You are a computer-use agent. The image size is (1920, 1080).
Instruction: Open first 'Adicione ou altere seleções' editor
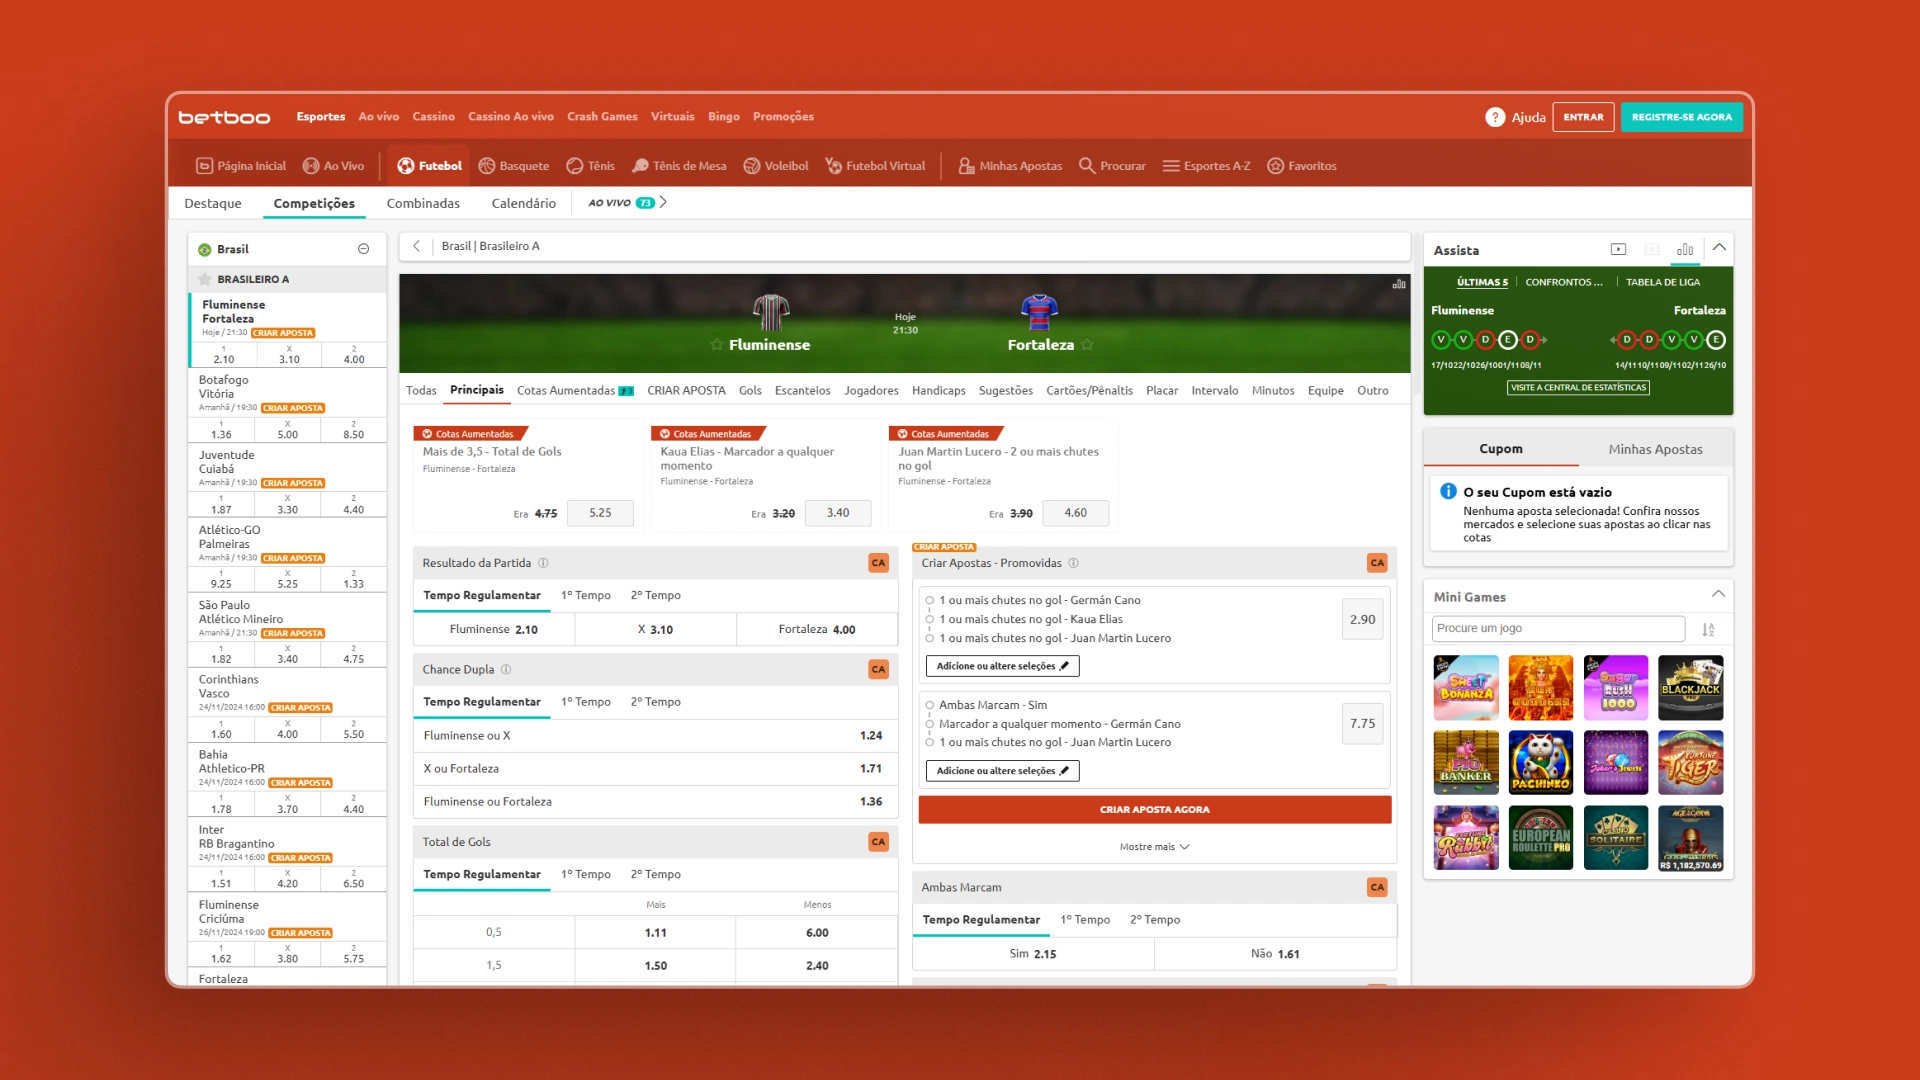(1002, 666)
